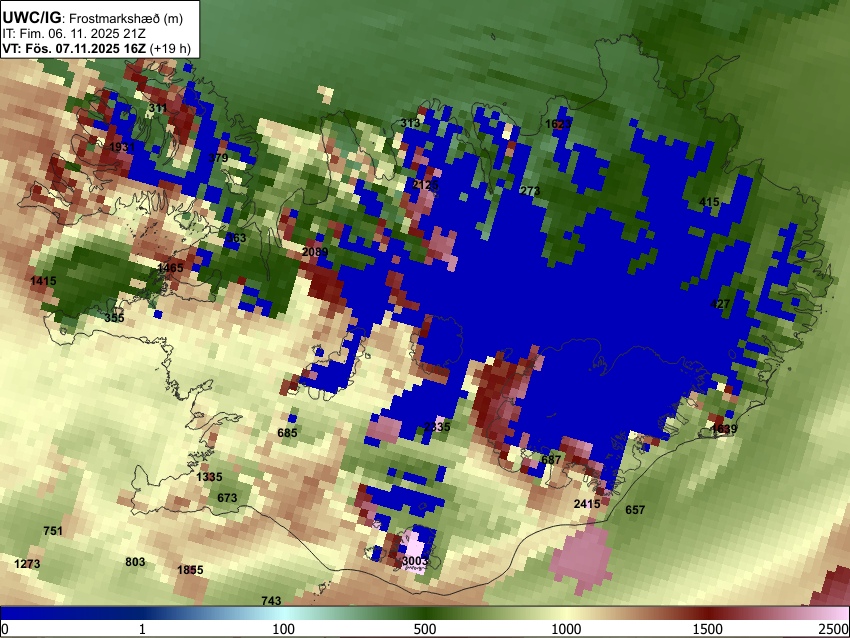The width and height of the screenshot is (850, 638).
Task: Click the map value 685
Action: click(x=287, y=433)
